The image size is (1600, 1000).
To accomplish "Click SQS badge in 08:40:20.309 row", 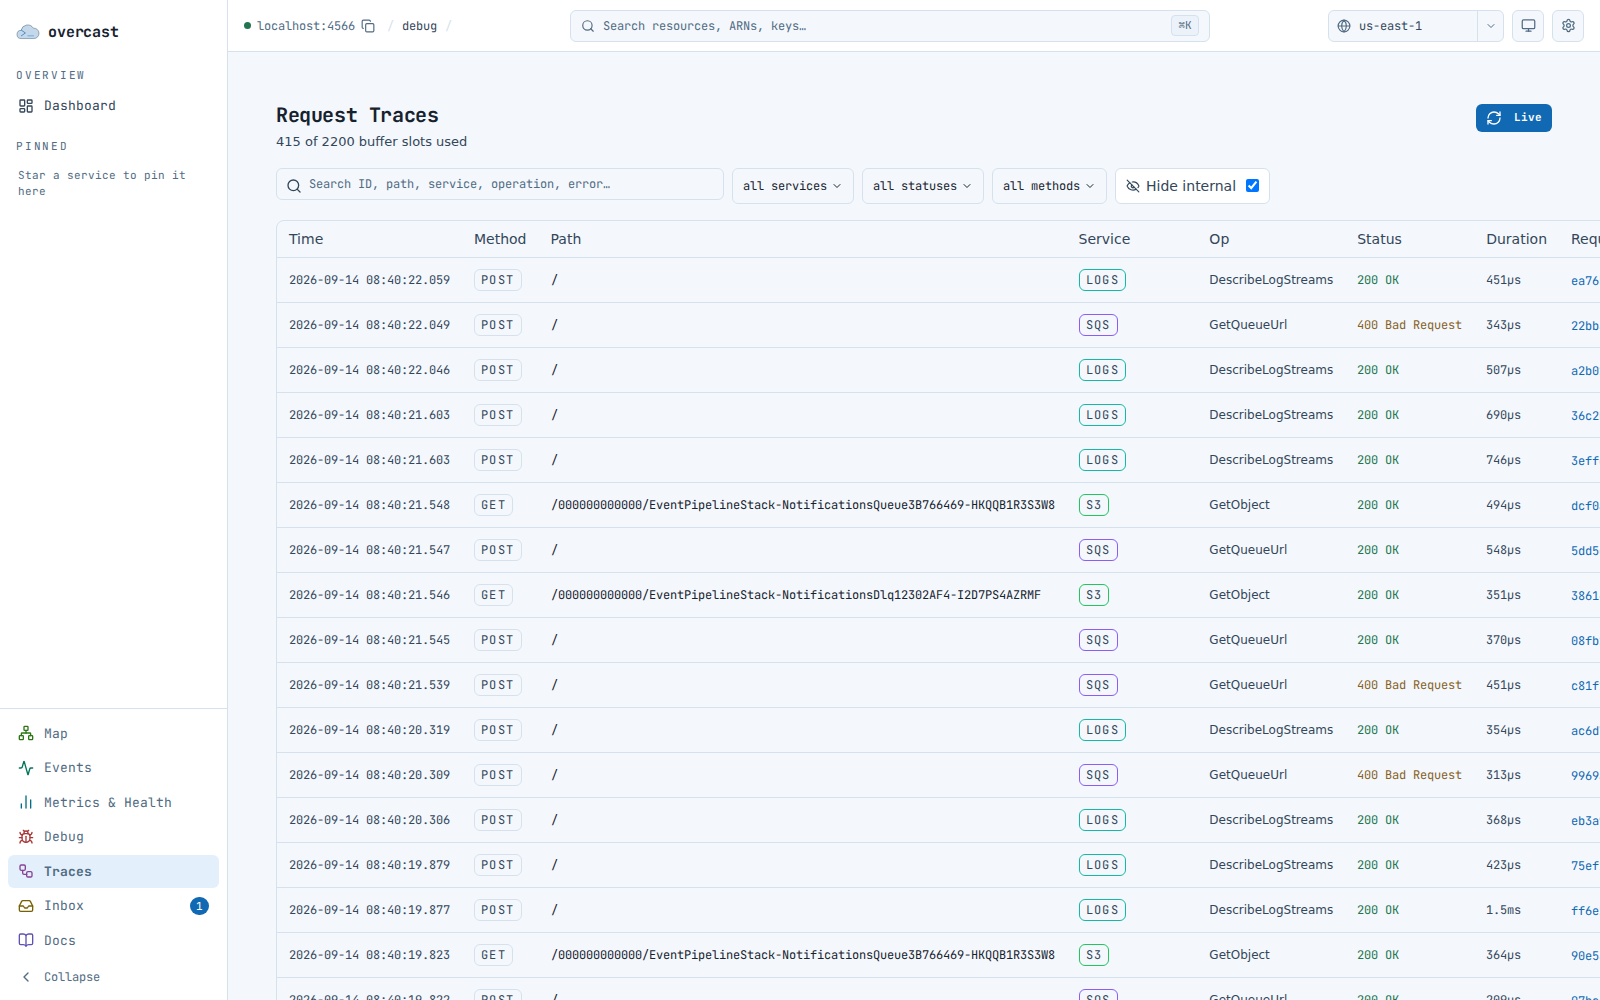I will 1098,775.
